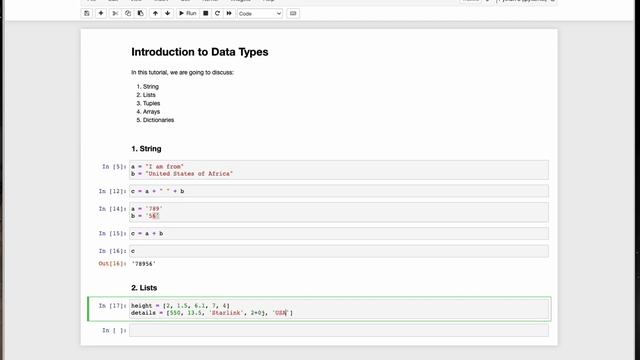Restart the kernel with circular arrow icon

click(x=217, y=13)
